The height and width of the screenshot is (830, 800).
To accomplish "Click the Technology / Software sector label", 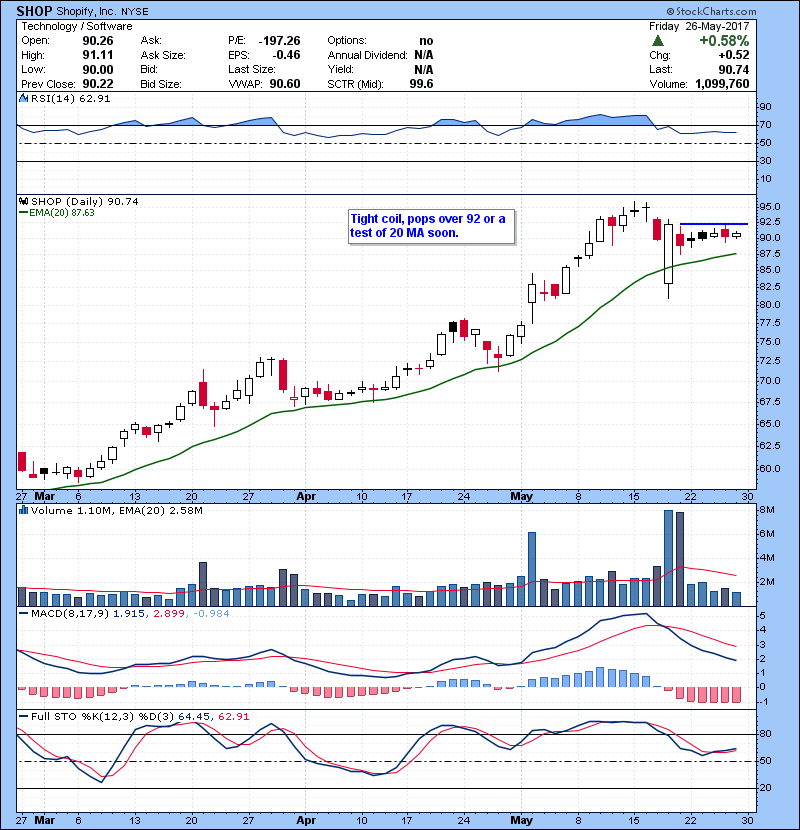I will pos(77,26).
